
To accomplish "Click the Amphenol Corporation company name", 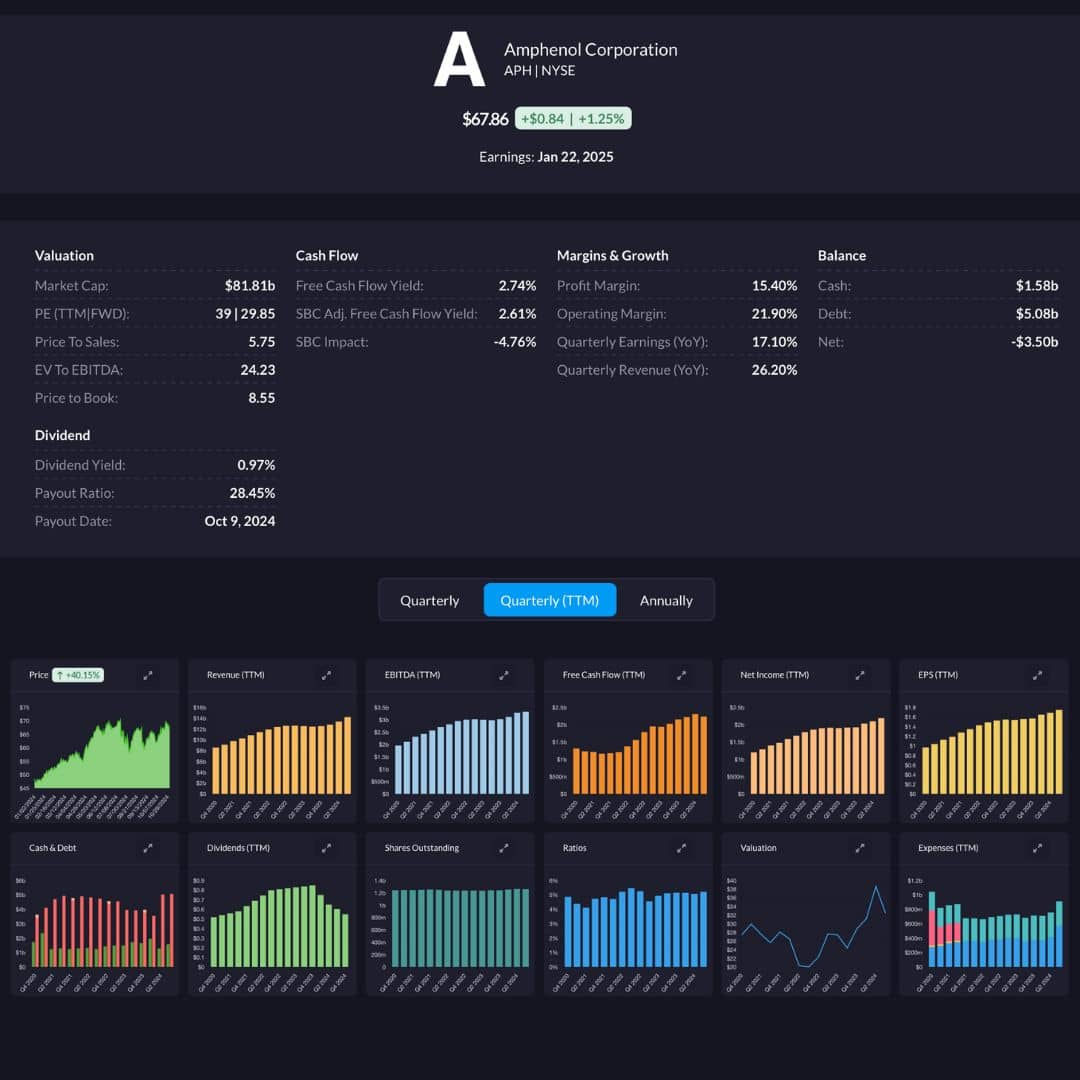I will 590,50.
